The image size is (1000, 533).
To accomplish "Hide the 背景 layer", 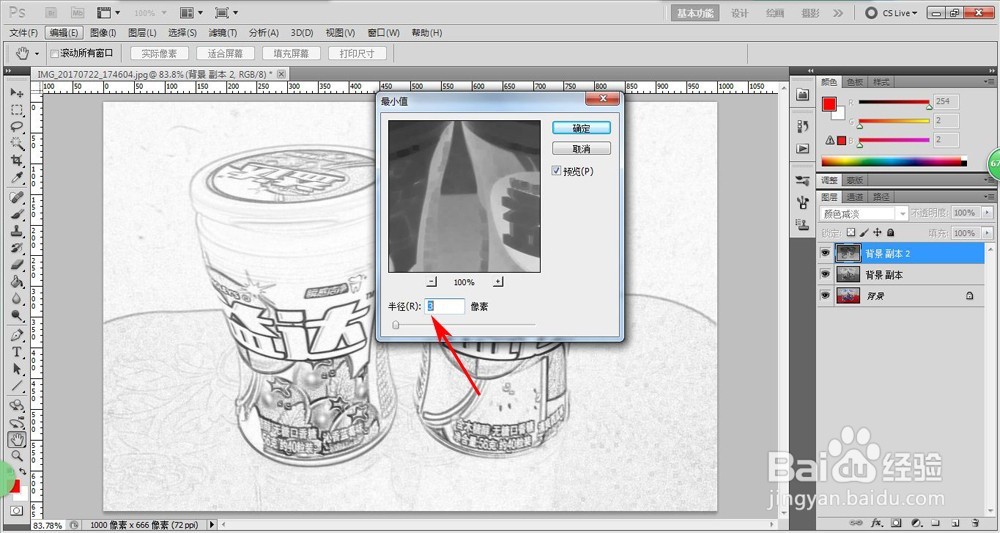I will [825, 296].
